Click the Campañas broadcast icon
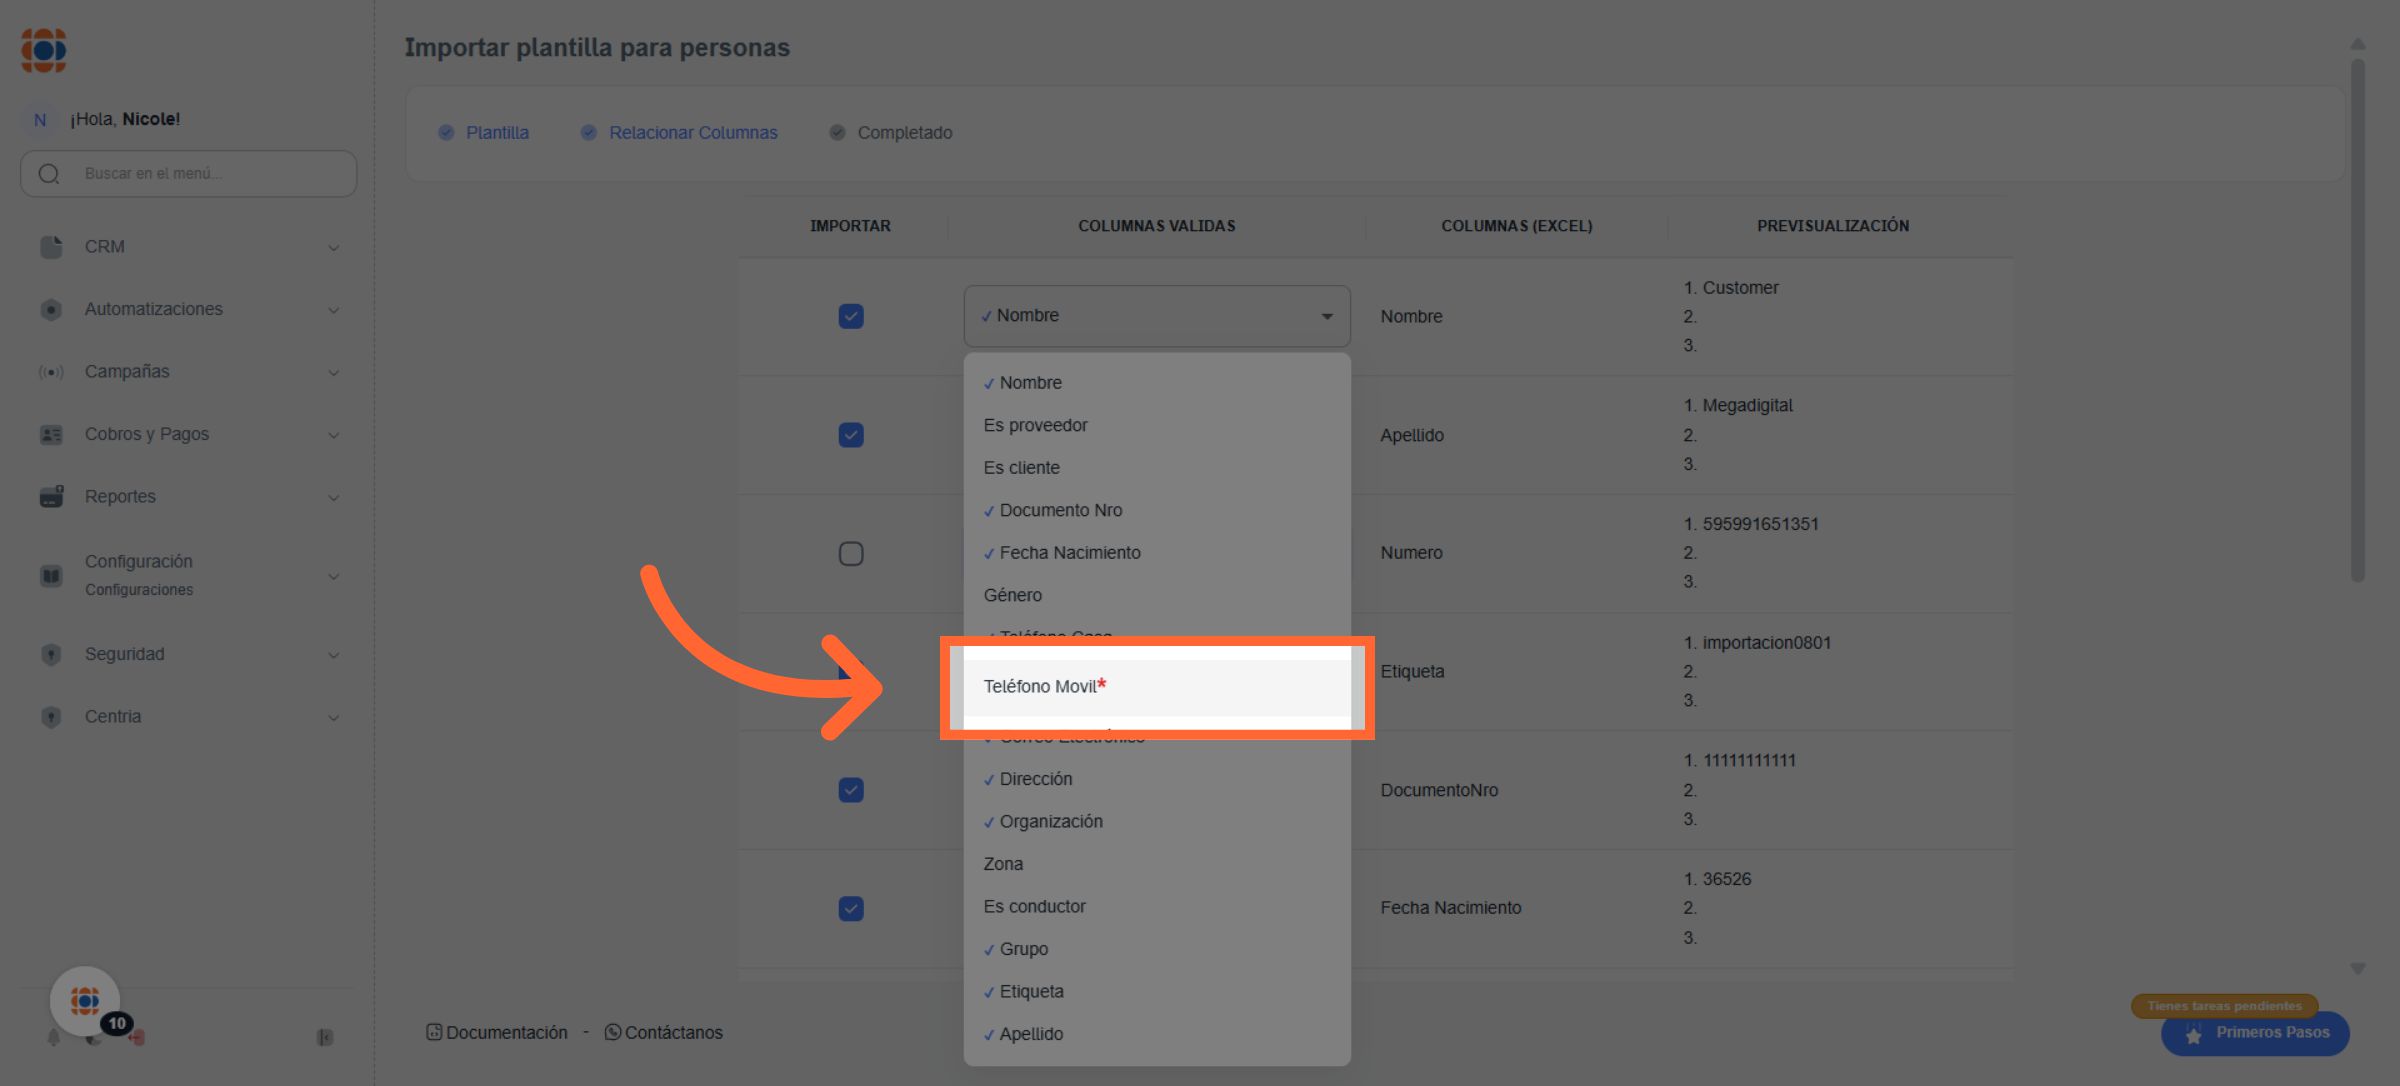The height and width of the screenshot is (1086, 2400). [x=51, y=372]
